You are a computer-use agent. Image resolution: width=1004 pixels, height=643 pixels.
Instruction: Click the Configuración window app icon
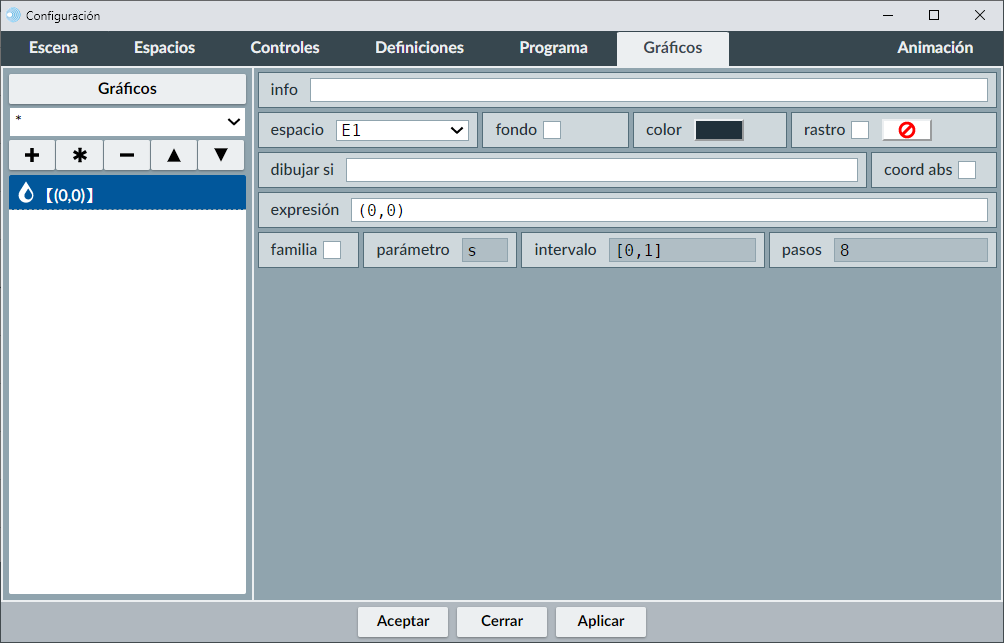coord(13,15)
